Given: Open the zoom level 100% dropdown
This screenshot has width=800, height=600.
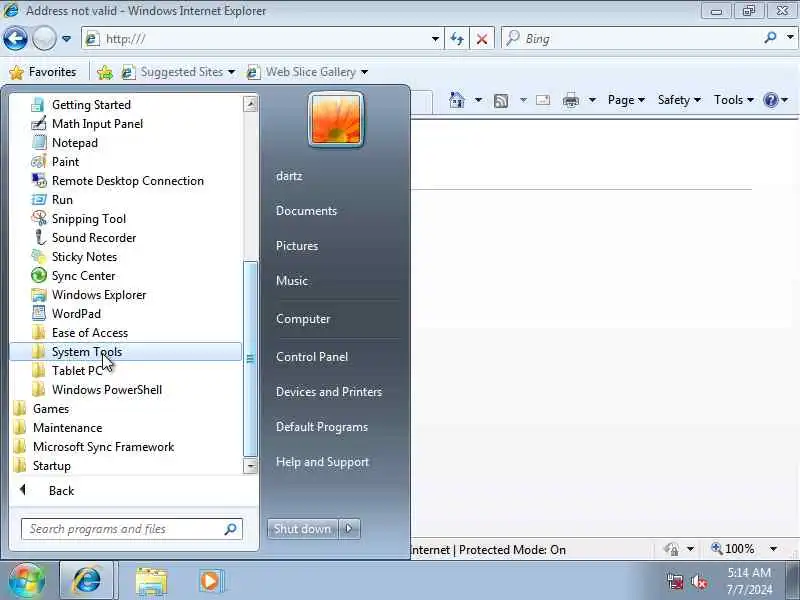Looking at the screenshot, I should [773, 549].
